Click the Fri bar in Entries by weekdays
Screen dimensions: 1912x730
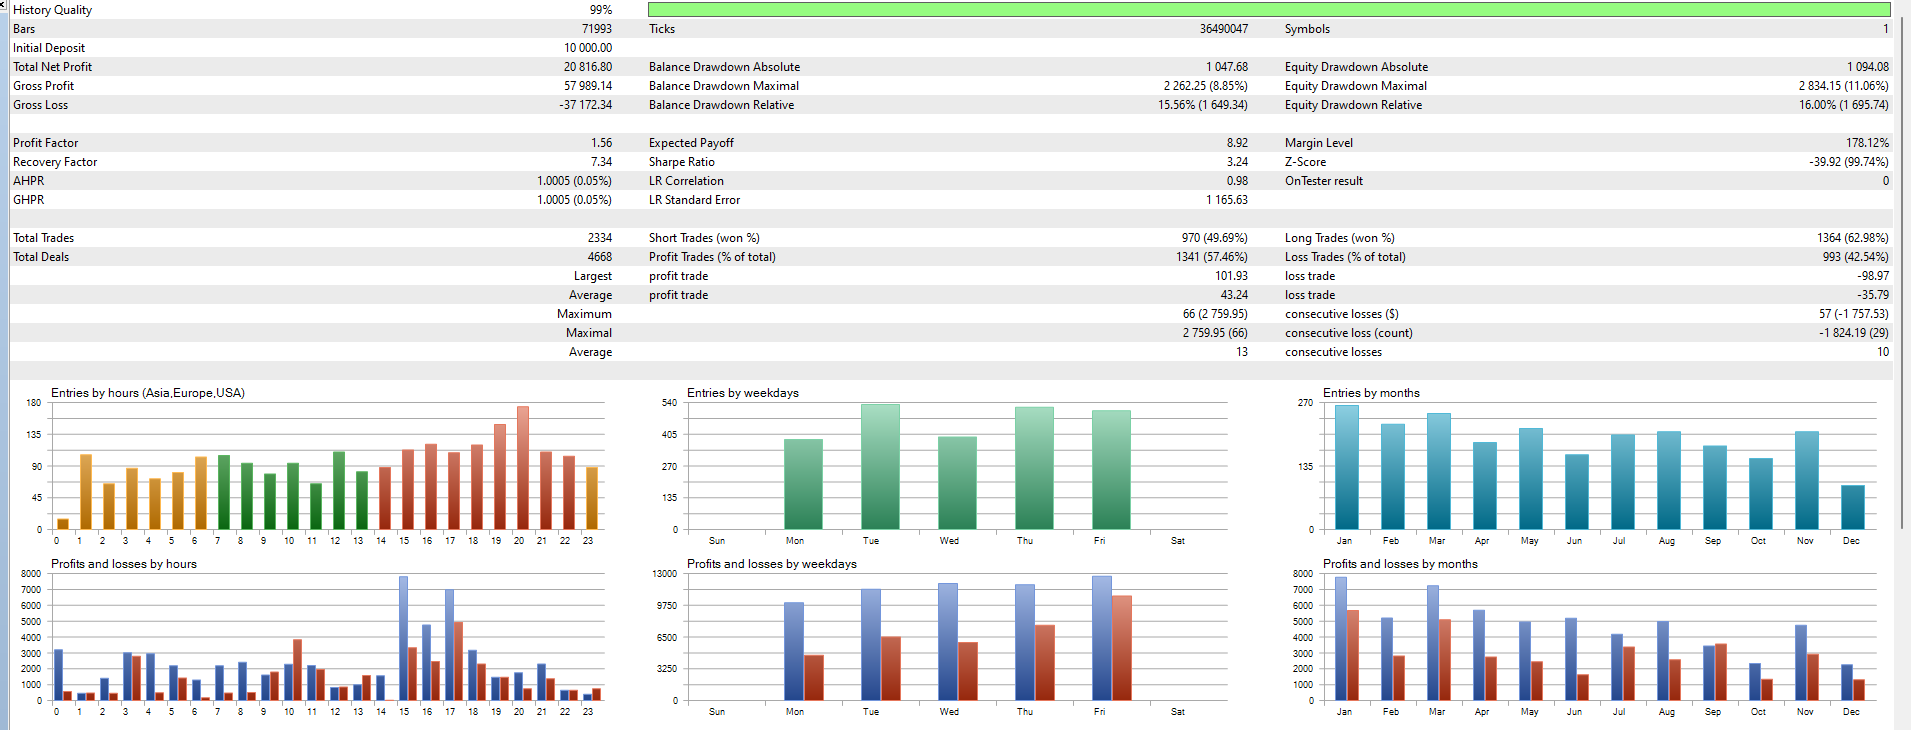1111,470
